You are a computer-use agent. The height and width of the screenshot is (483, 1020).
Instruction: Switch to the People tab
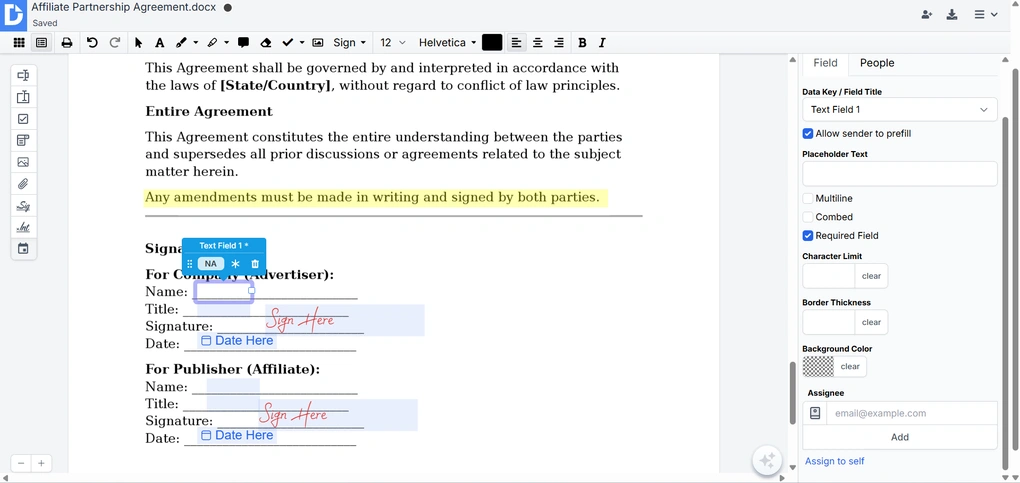[x=877, y=63]
